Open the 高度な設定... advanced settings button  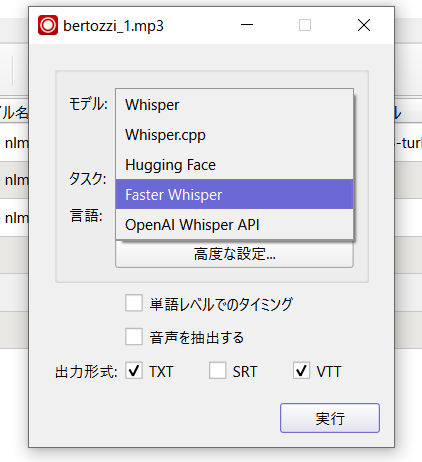pyautogui.click(x=234, y=254)
